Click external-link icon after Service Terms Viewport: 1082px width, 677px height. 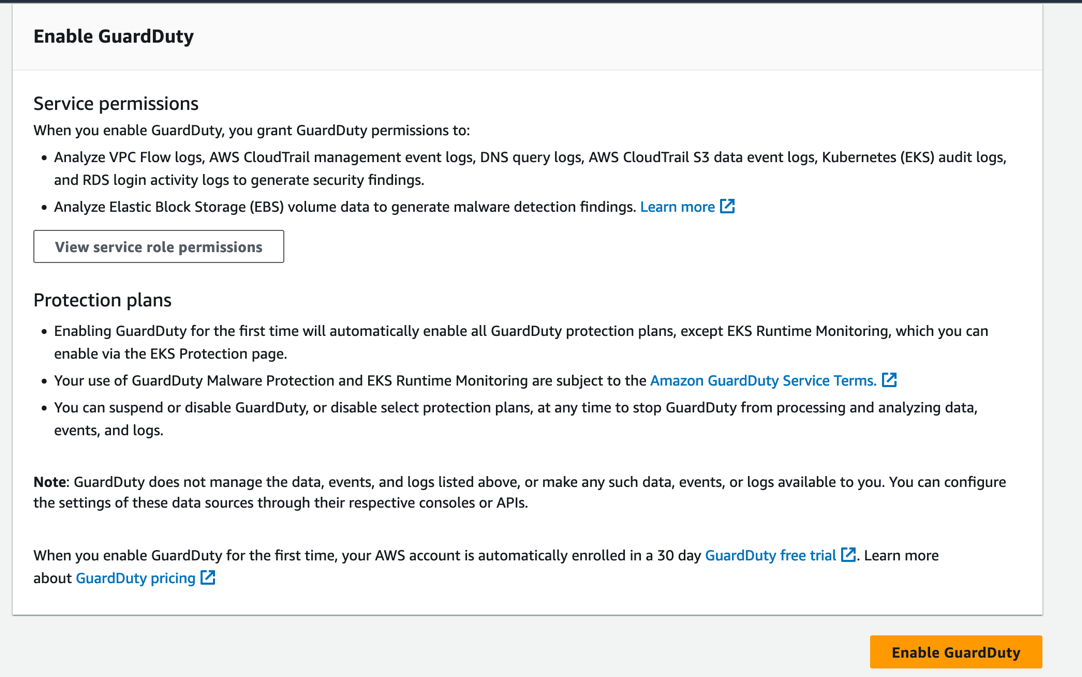click(889, 380)
